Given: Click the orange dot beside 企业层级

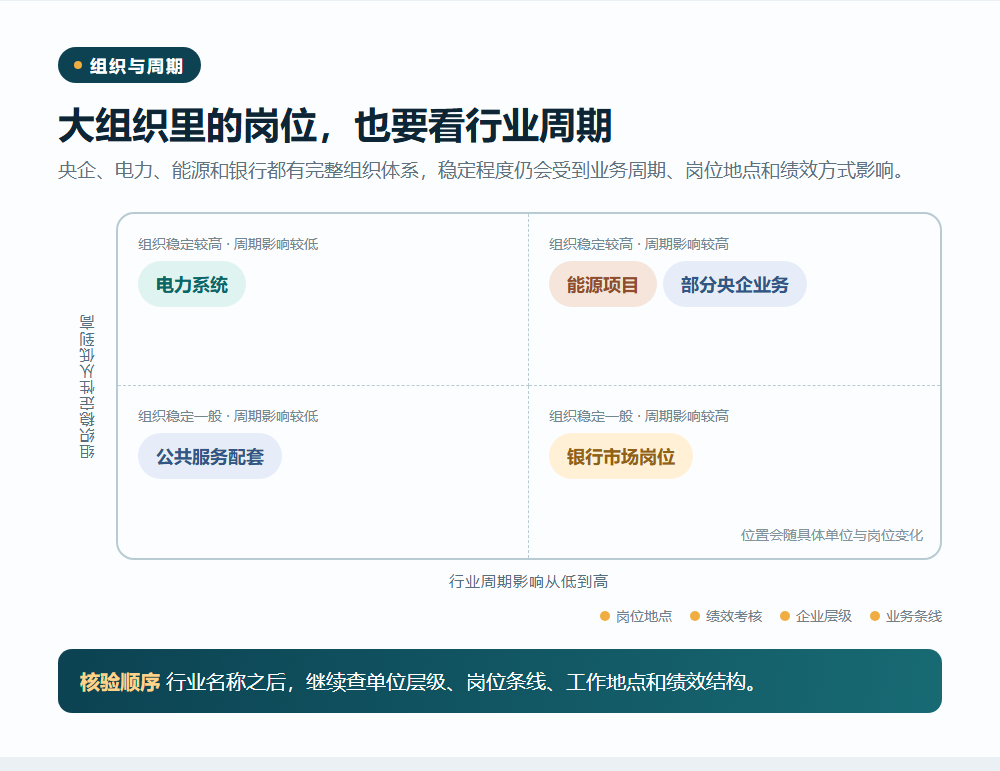Looking at the screenshot, I should [x=785, y=616].
